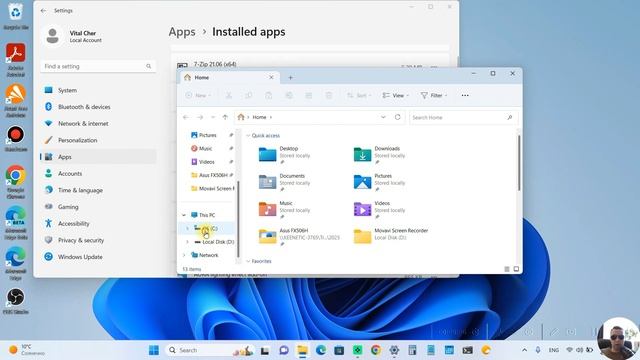Open Network & internet in Settings
Screen dimensions: 640x360
pos(98,124)
